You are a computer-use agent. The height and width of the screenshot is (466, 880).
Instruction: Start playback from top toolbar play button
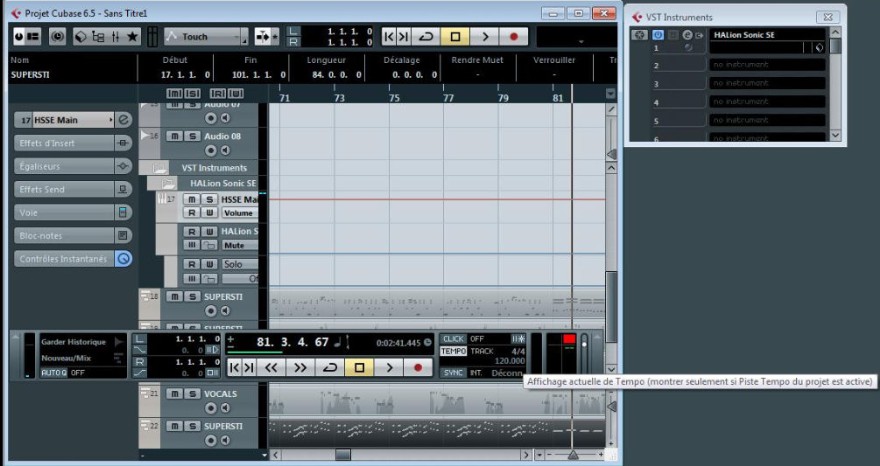(x=485, y=36)
